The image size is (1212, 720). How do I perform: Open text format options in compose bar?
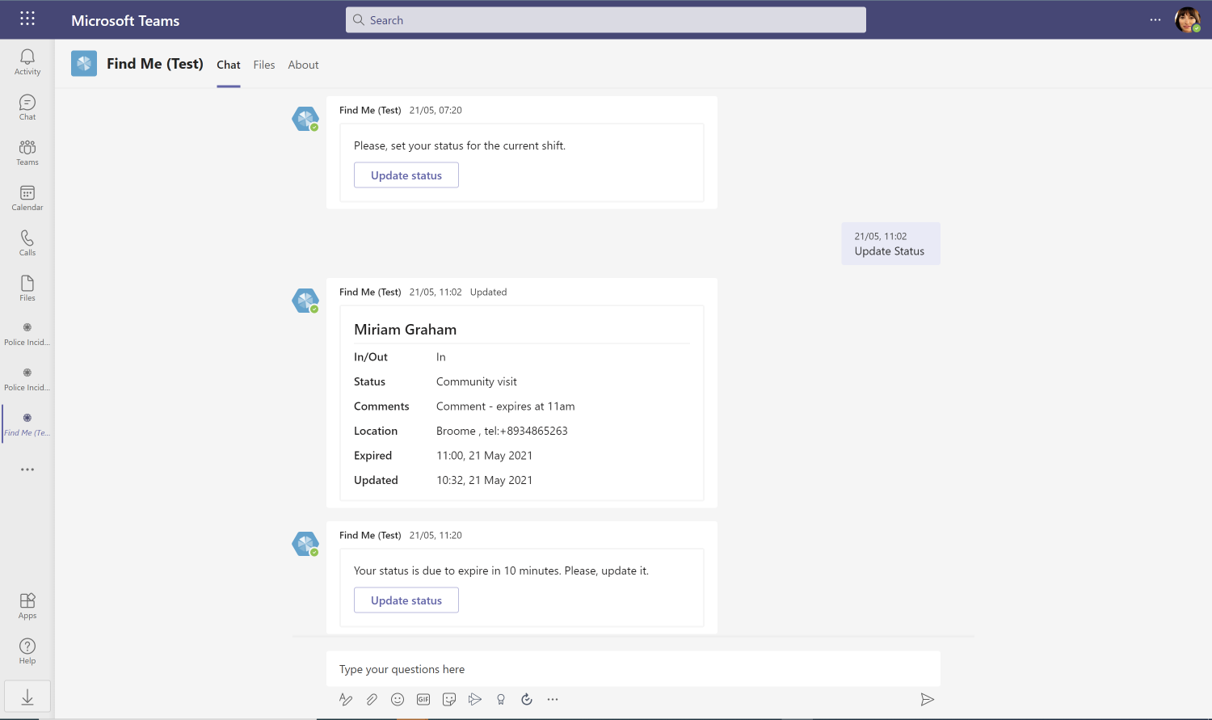pyautogui.click(x=345, y=700)
